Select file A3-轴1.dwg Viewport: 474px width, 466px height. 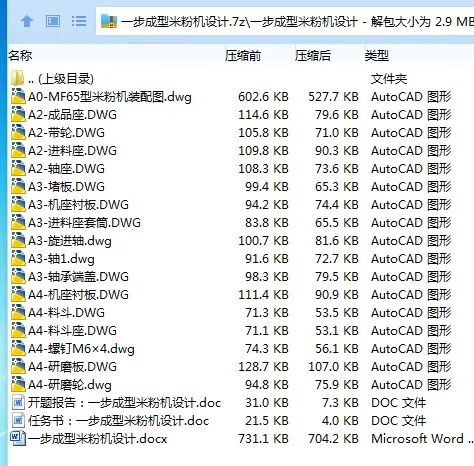(x=61, y=259)
